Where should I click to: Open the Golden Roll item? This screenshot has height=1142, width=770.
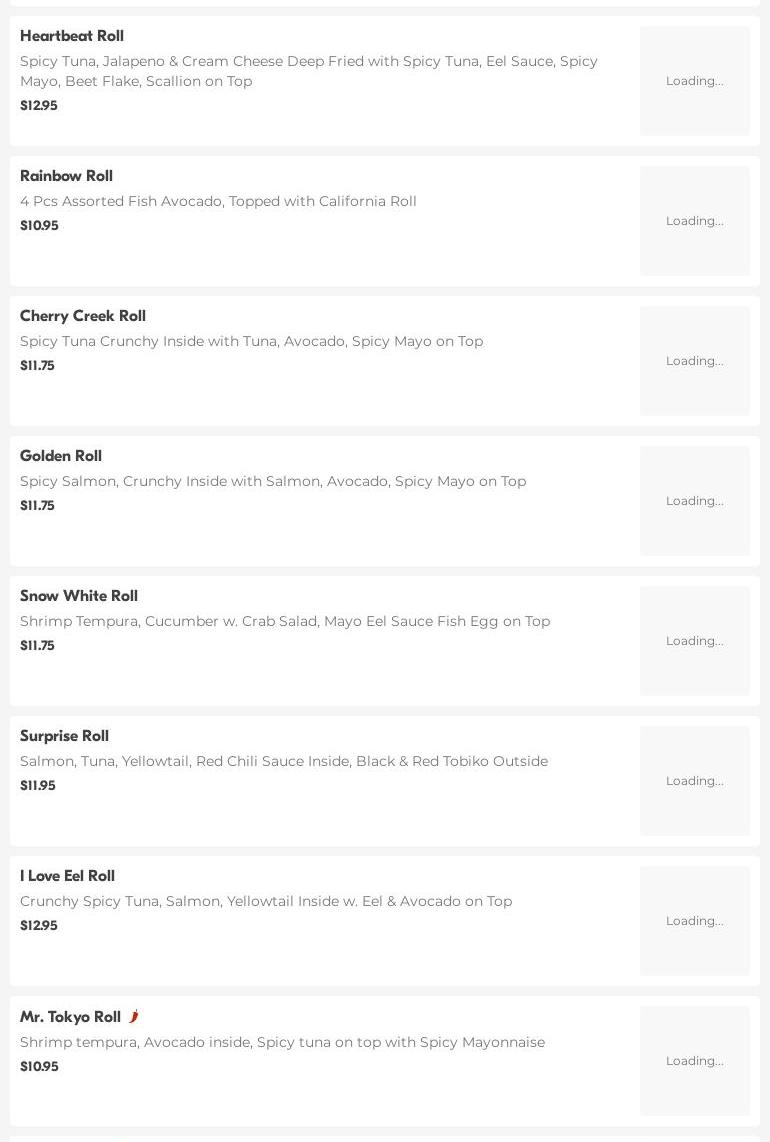[x=61, y=456]
